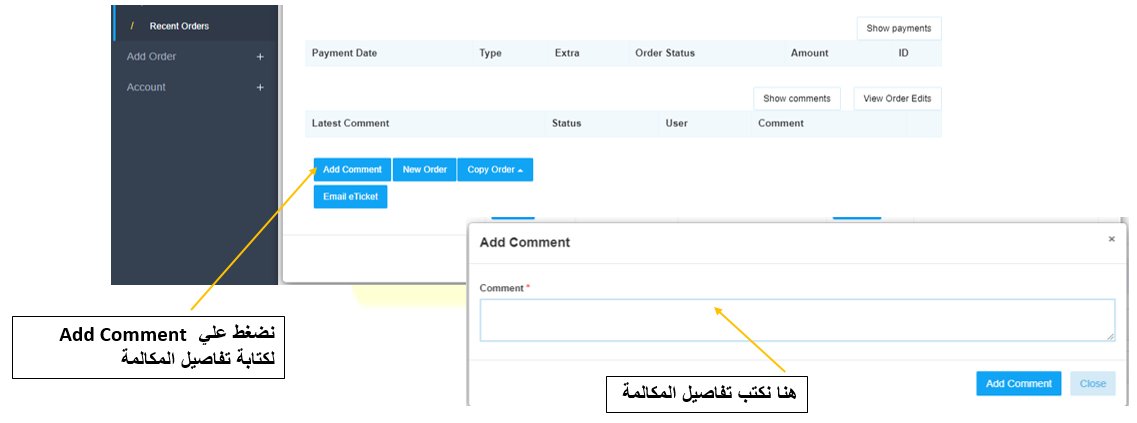Close the Add Comment dialog with the x icon
This screenshot has height=423, width=1137.
tap(1112, 239)
